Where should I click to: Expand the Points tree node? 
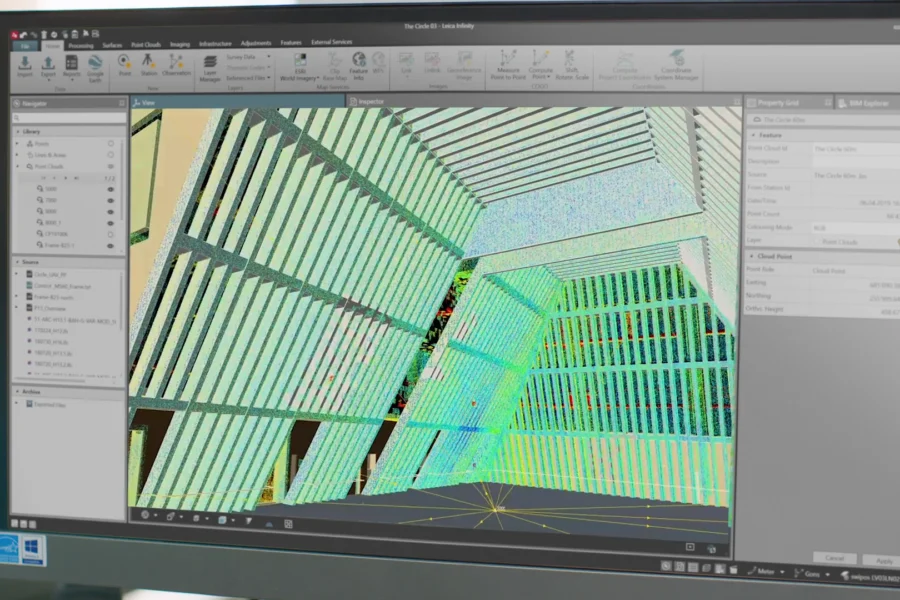(17, 144)
